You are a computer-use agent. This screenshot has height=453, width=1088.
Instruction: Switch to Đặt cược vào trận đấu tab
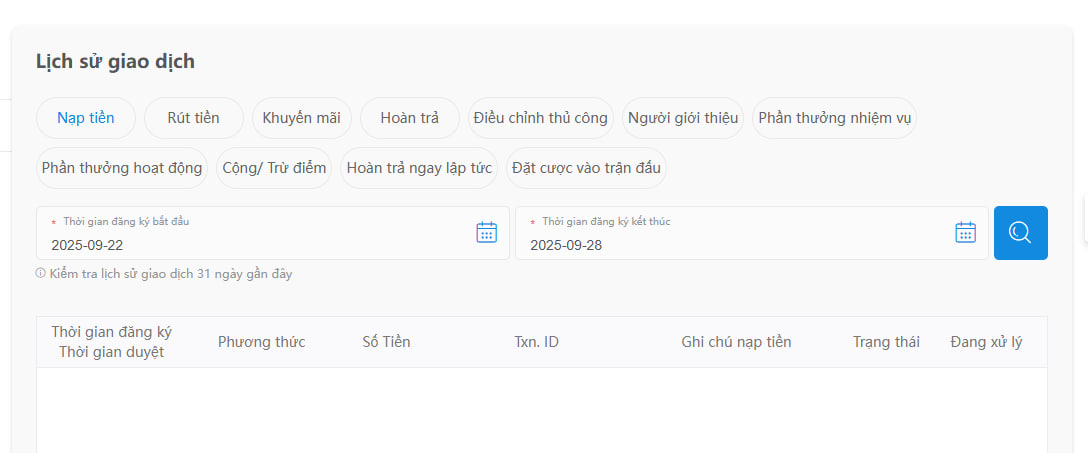coord(586,168)
